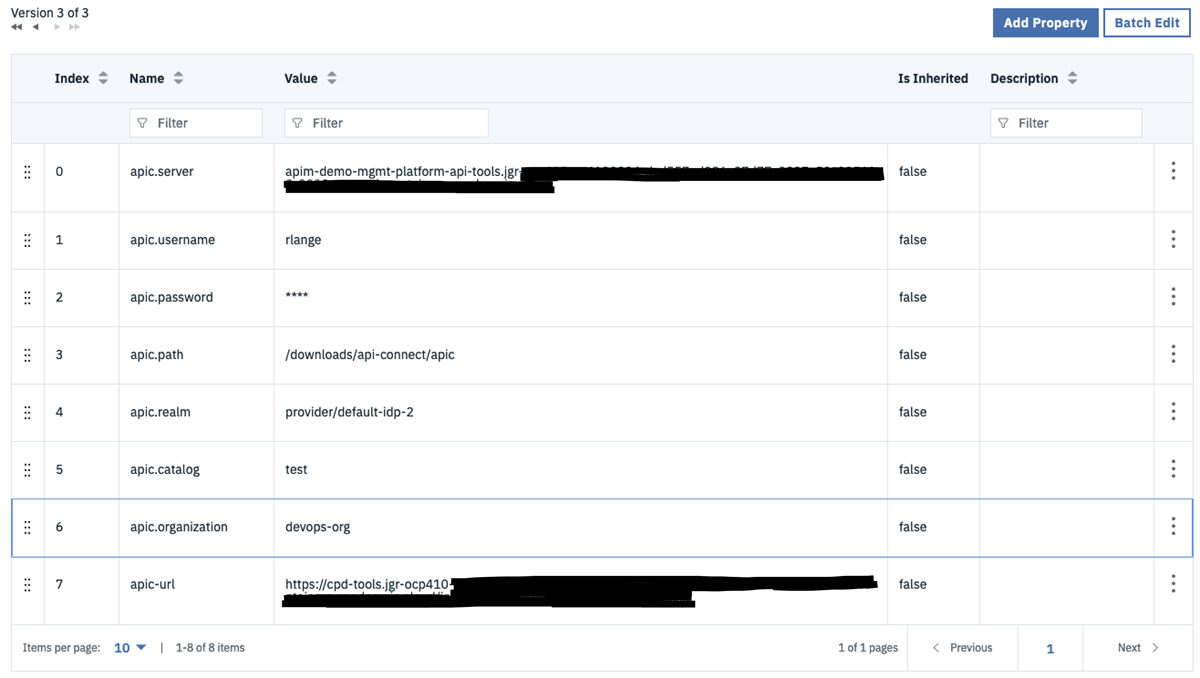Sort the table by the Name column
1200x678 pixels.
pos(178,78)
